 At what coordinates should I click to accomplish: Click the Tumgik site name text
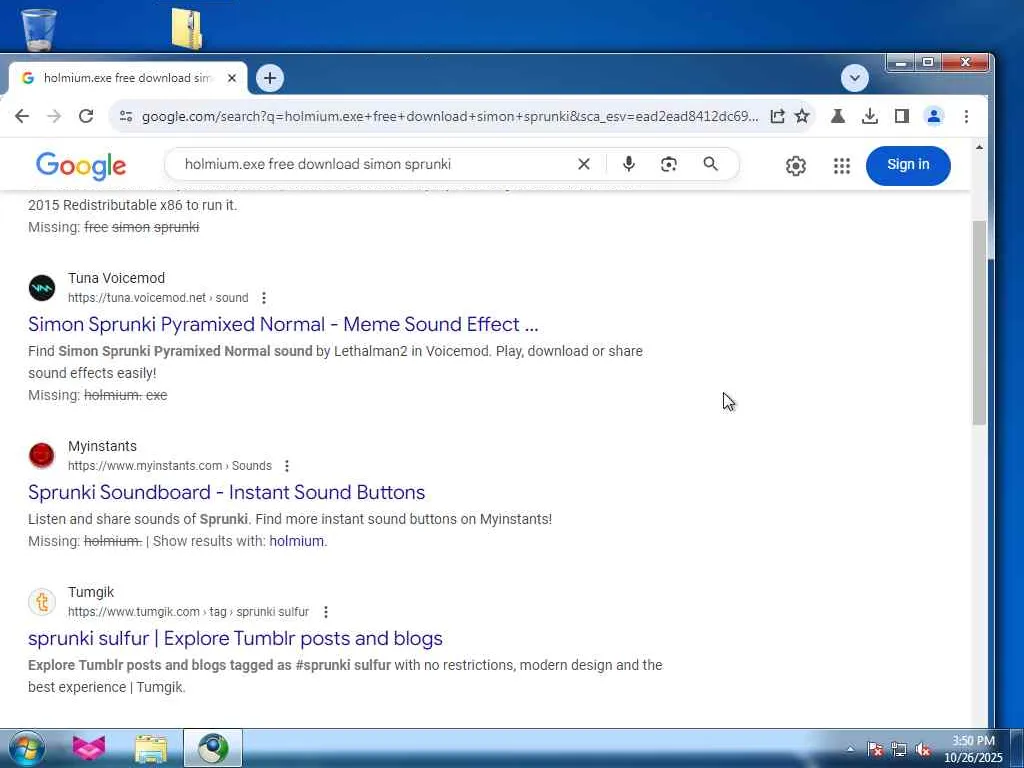point(91,592)
